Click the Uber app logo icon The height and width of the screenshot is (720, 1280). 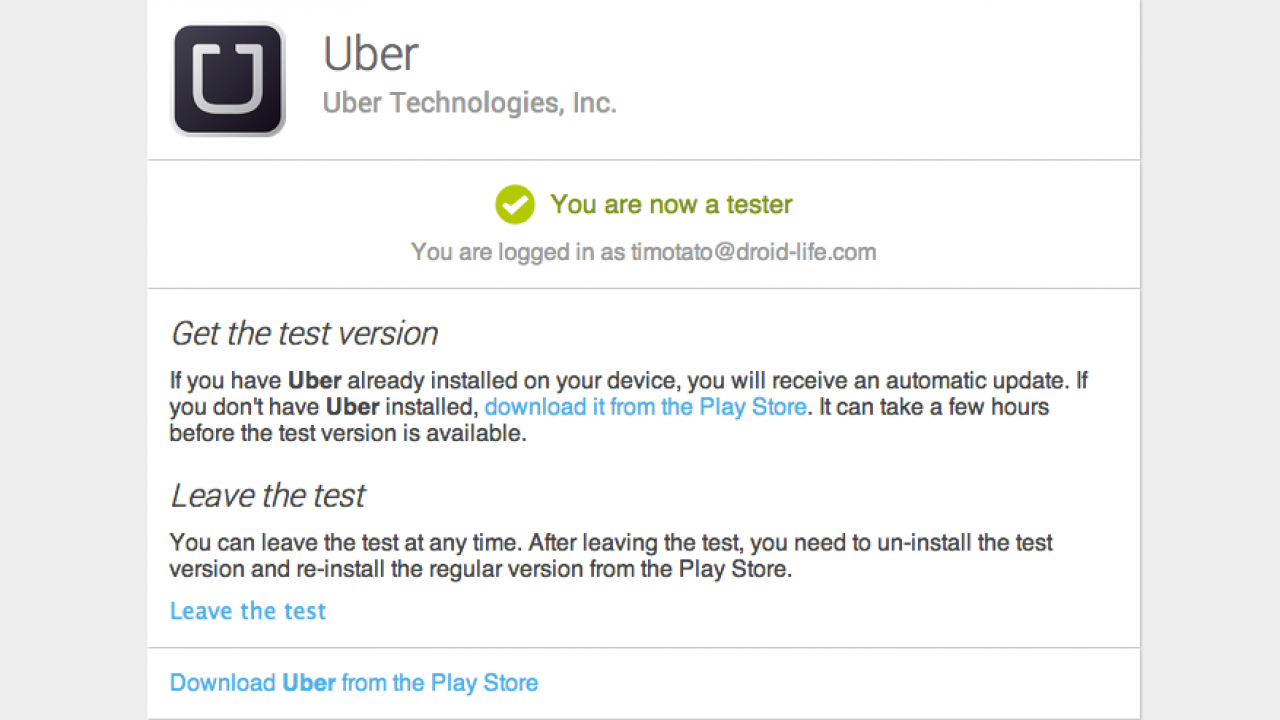pyautogui.click(x=229, y=79)
